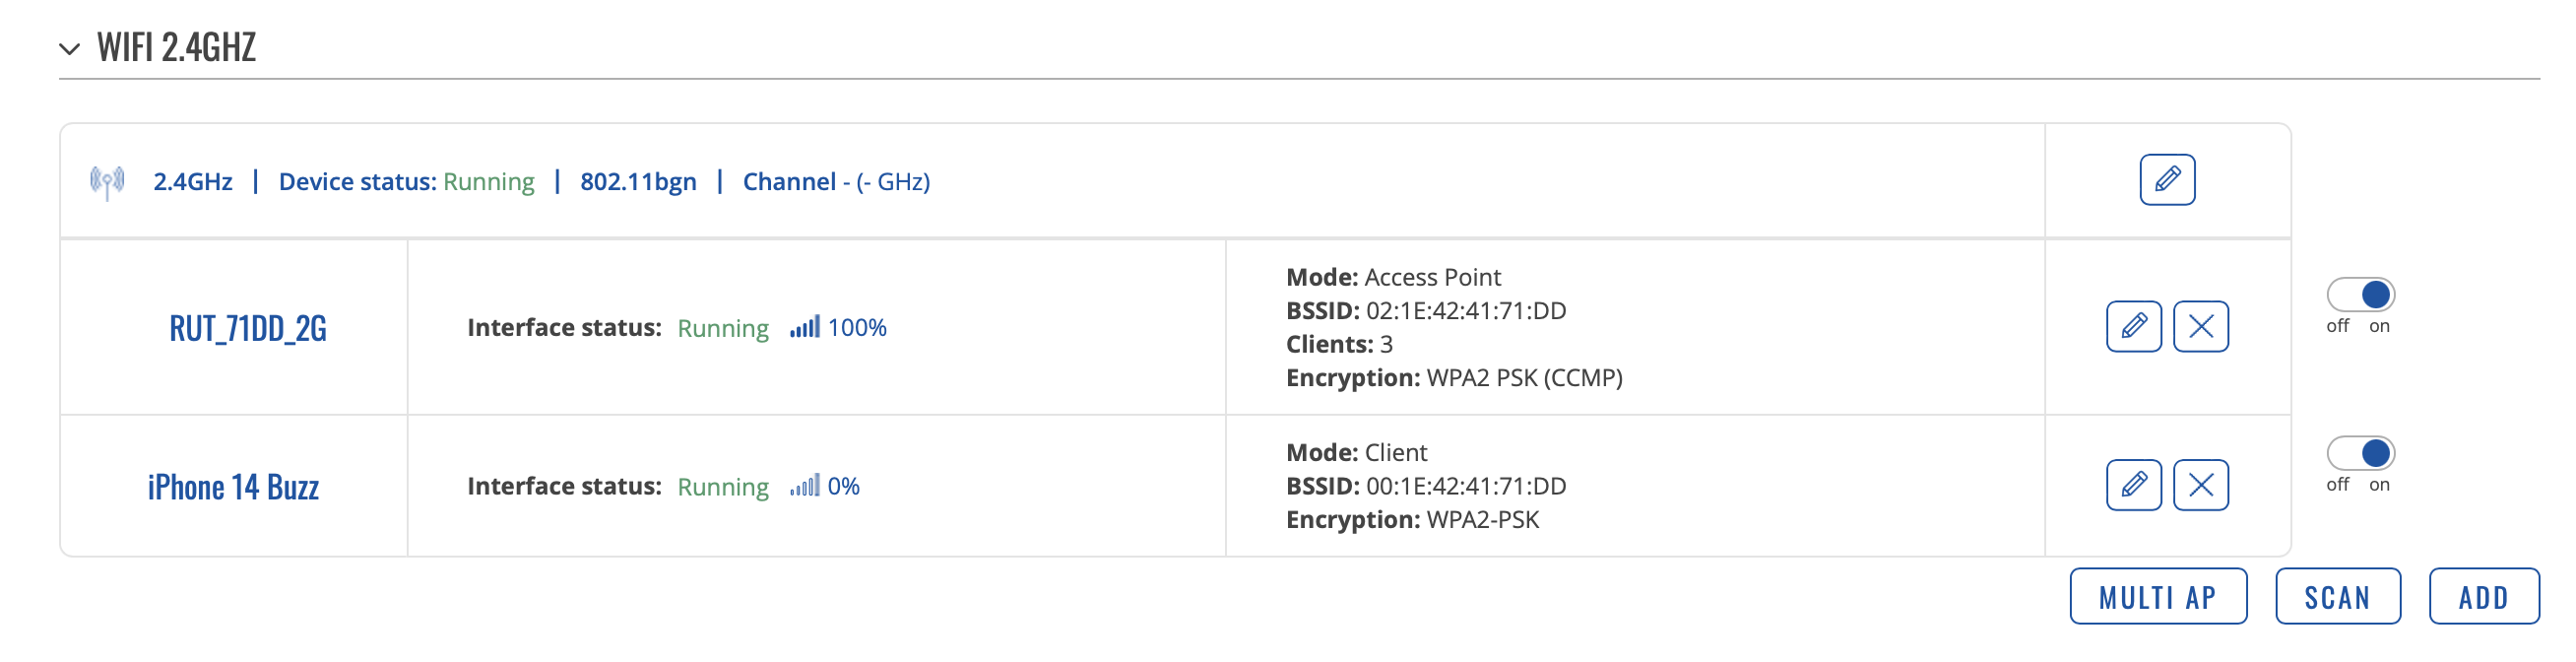Select the iPhone 14 Buzz network name
2576x662 pixels.
pos(233,487)
